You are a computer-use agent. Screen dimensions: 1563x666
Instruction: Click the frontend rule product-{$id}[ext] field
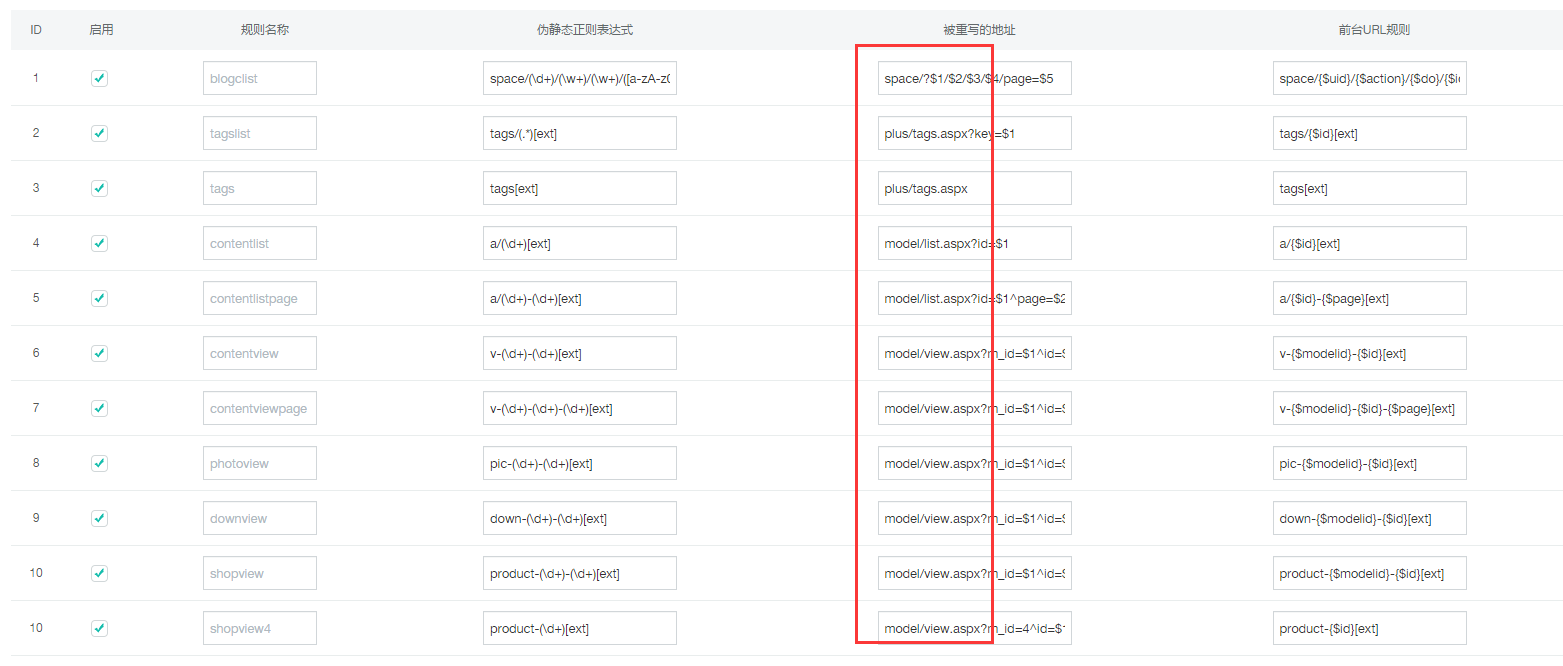(x=1368, y=627)
